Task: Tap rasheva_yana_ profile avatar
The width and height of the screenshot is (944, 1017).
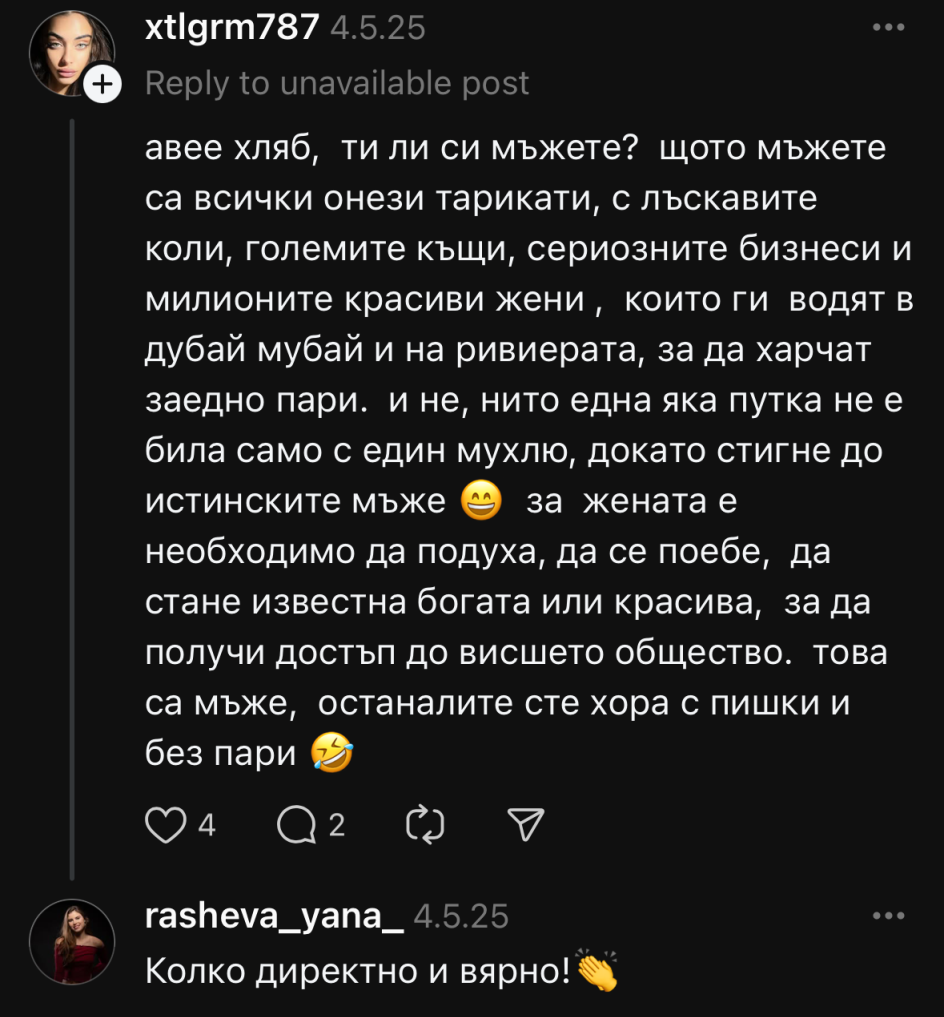Action: 67,941
